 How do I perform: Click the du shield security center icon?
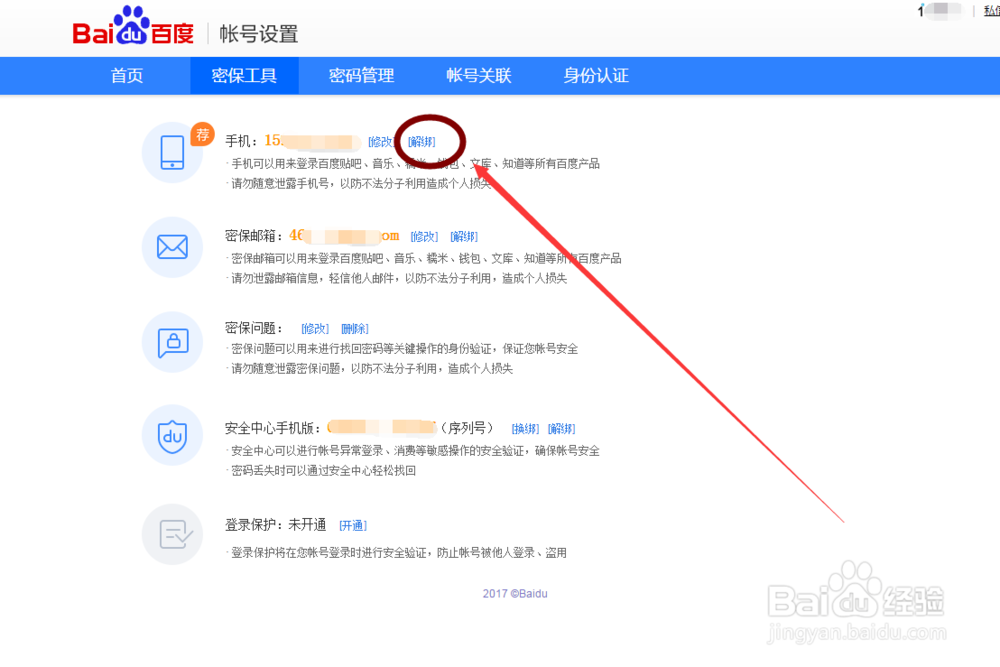pyautogui.click(x=172, y=436)
